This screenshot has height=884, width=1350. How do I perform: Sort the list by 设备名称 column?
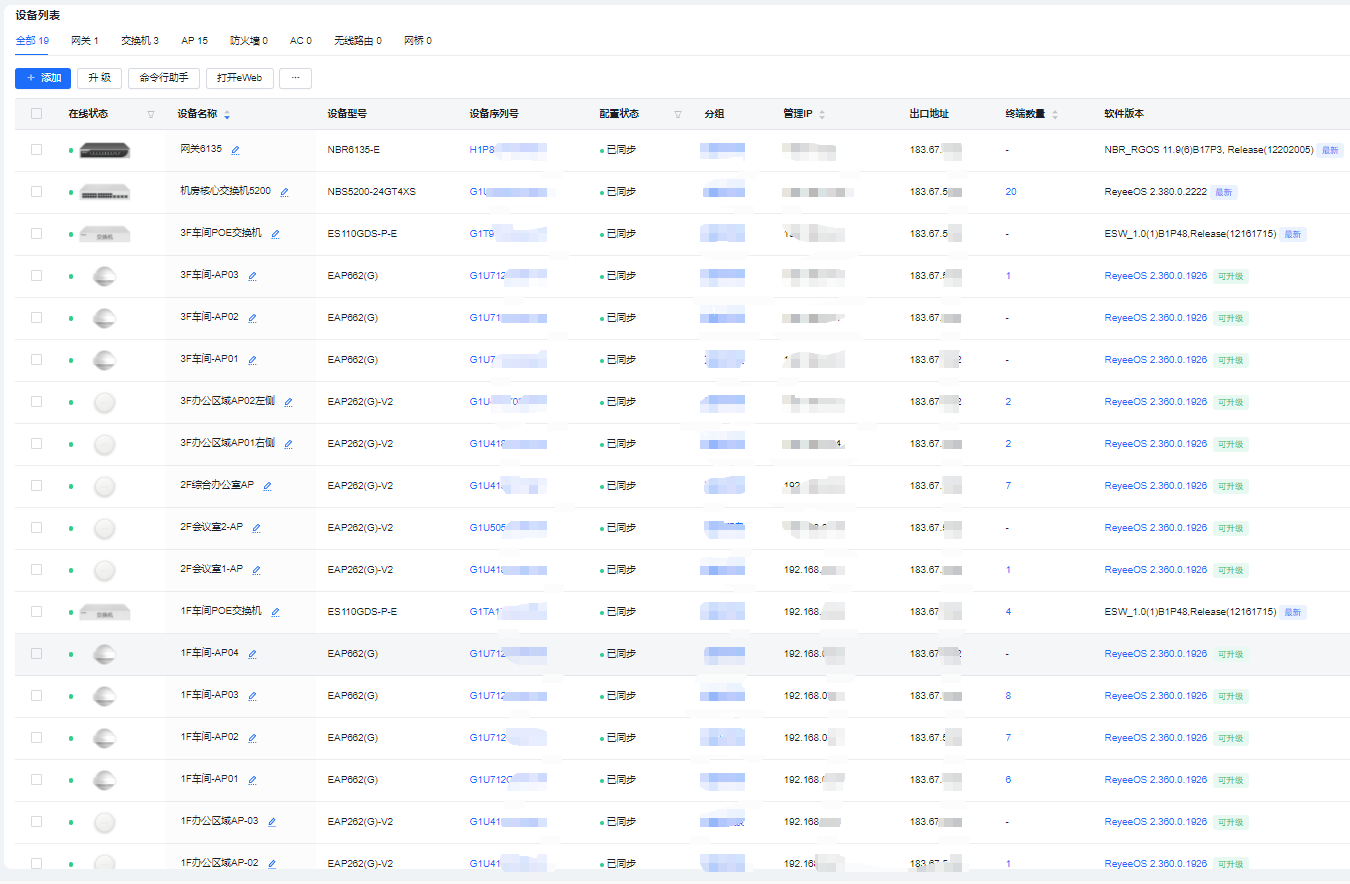pos(227,115)
